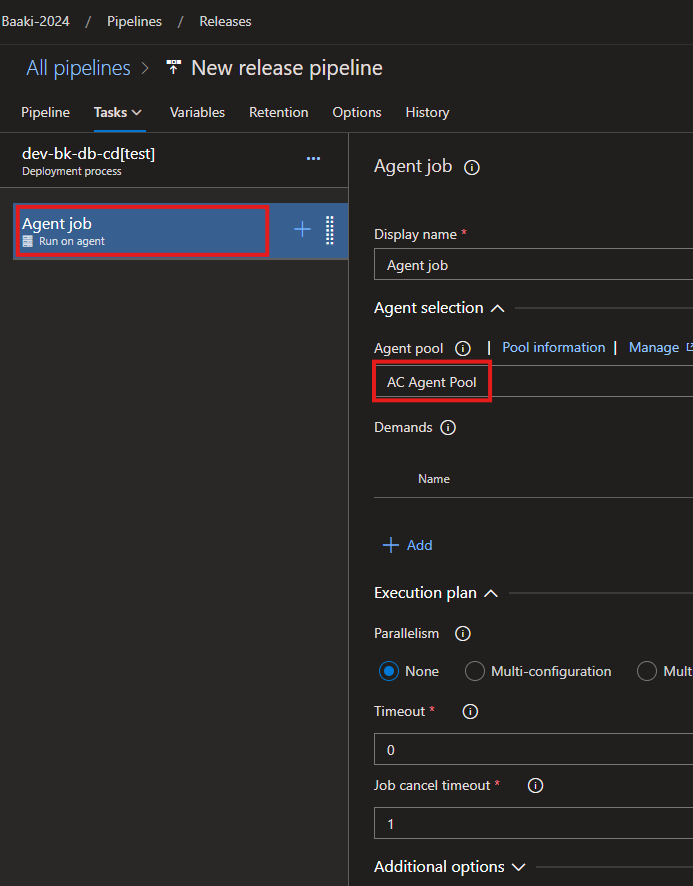
Task: Open the Baaki-2024 breadcrumb
Action: 35,21
